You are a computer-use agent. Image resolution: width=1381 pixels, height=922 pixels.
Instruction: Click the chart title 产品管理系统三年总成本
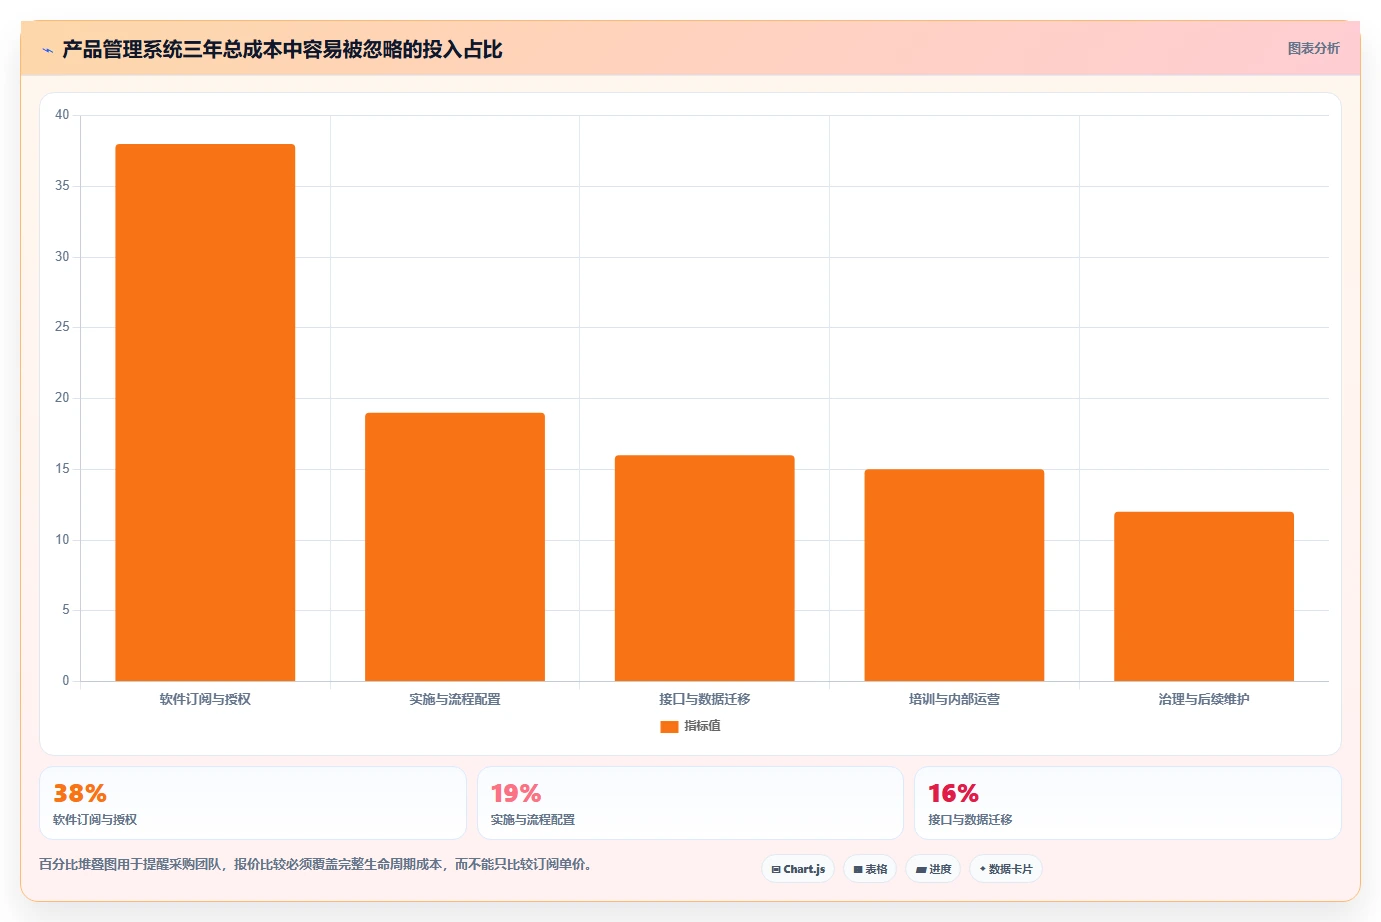tap(282, 50)
